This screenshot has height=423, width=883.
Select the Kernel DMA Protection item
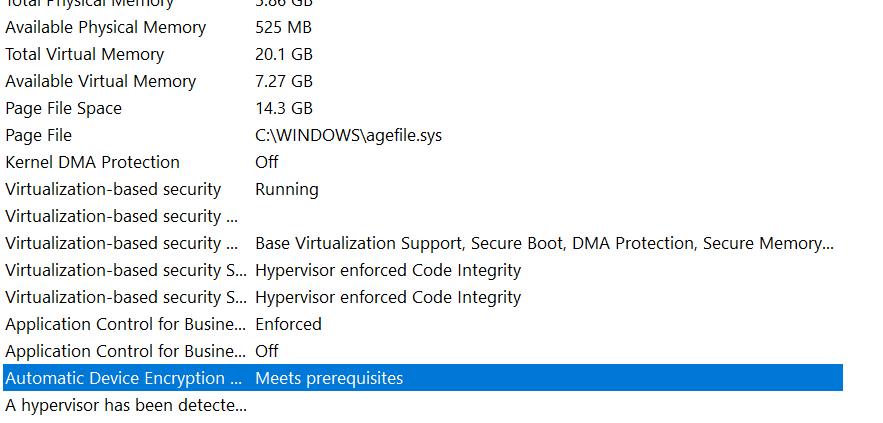(x=92, y=162)
